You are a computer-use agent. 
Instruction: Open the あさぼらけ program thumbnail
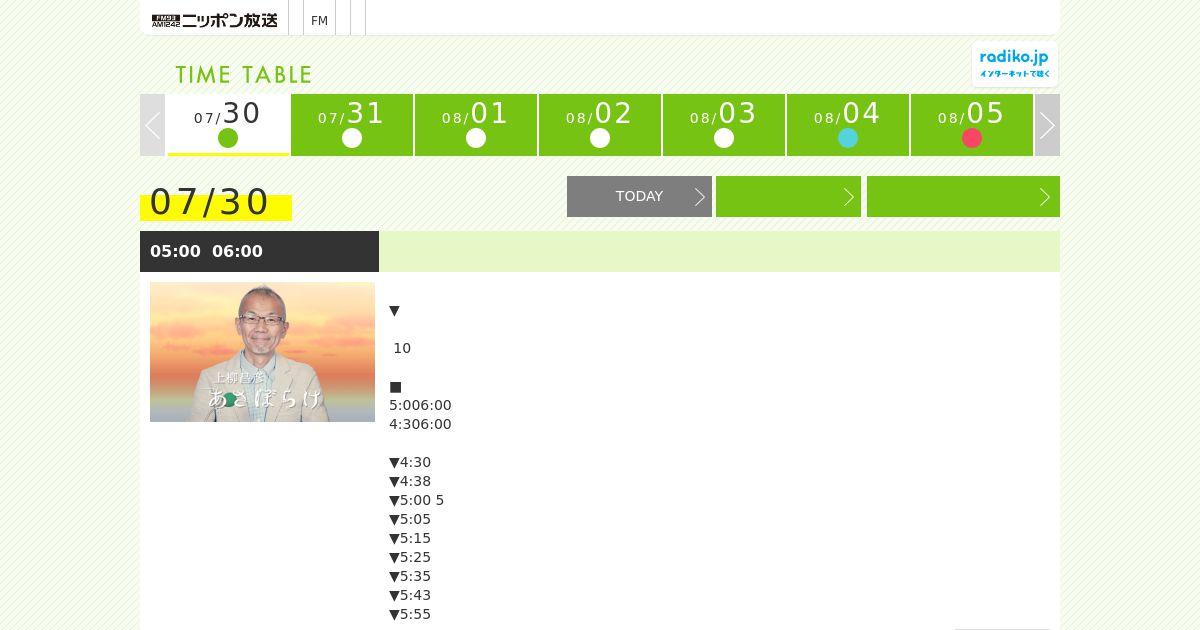(x=262, y=352)
